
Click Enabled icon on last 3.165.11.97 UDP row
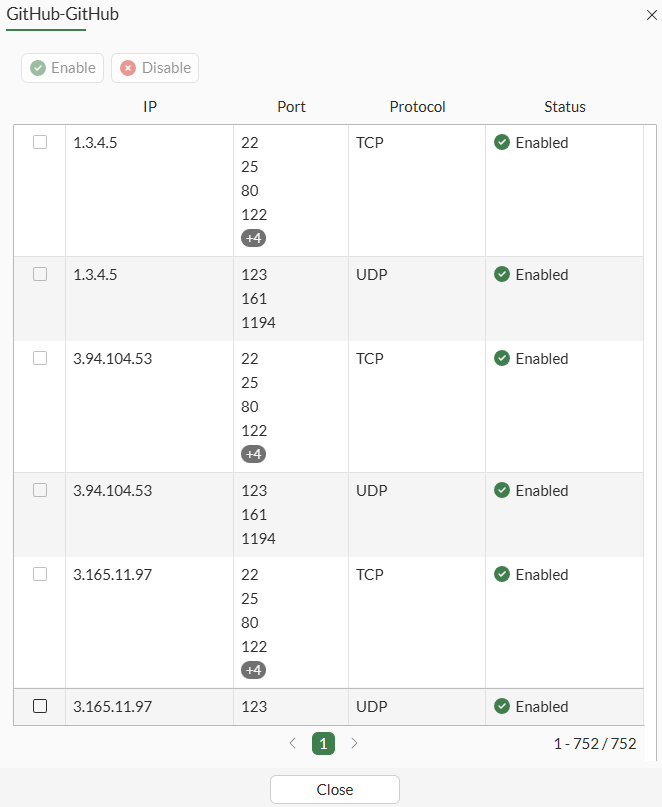(x=501, y=706)
